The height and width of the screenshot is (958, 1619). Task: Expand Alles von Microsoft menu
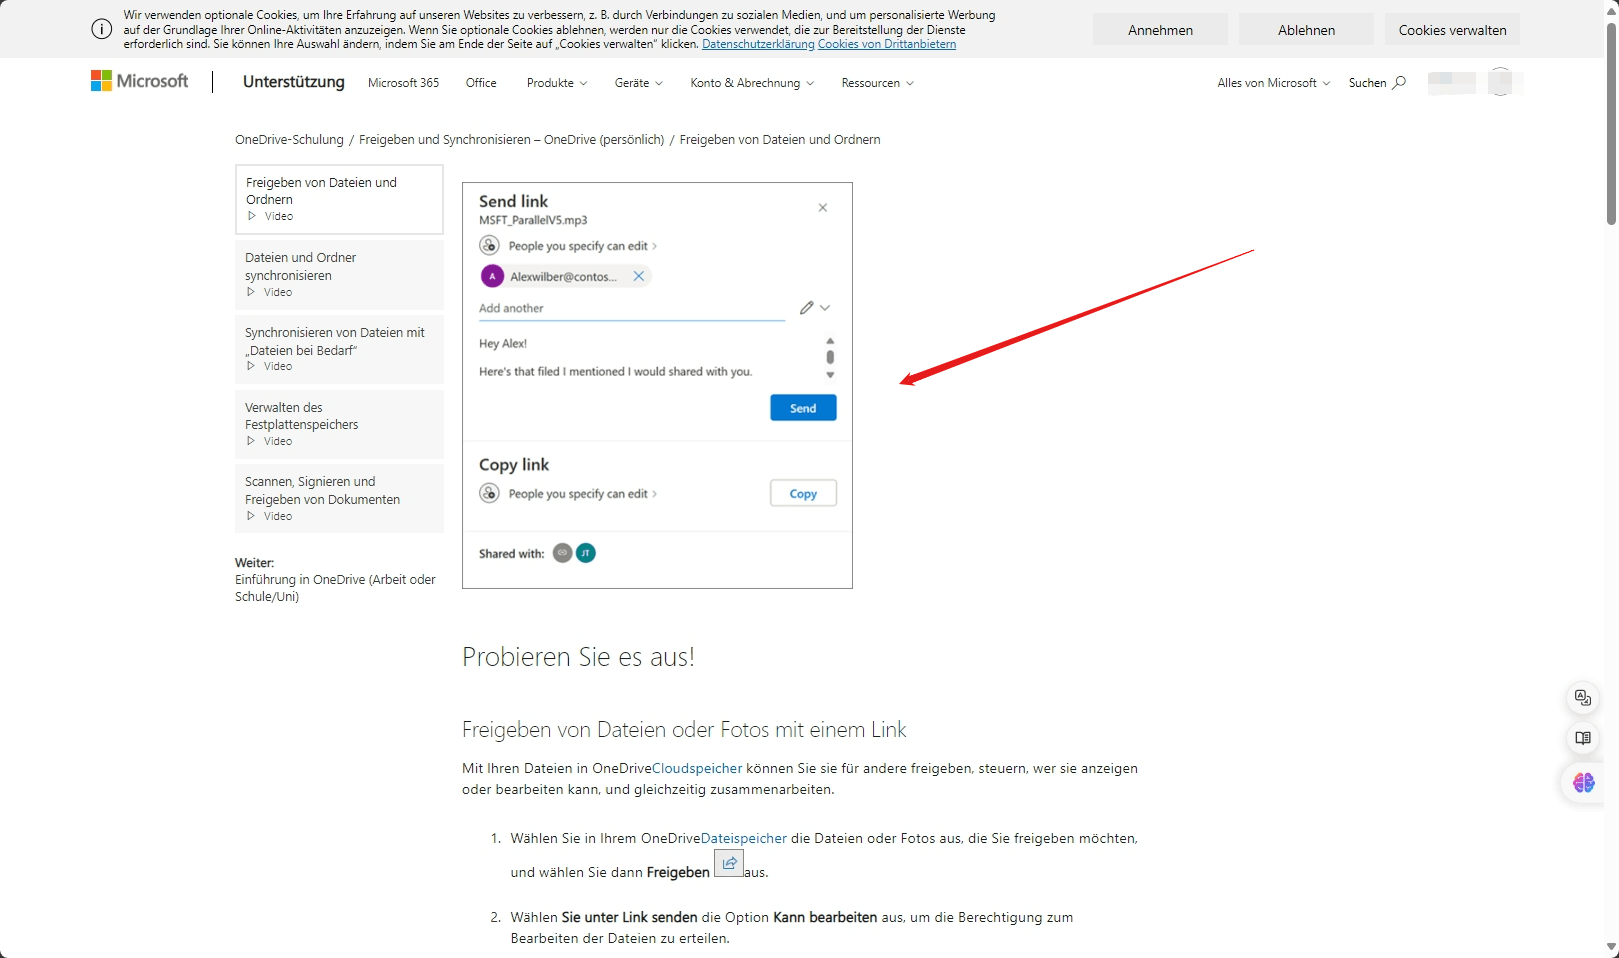[1273, 83]
